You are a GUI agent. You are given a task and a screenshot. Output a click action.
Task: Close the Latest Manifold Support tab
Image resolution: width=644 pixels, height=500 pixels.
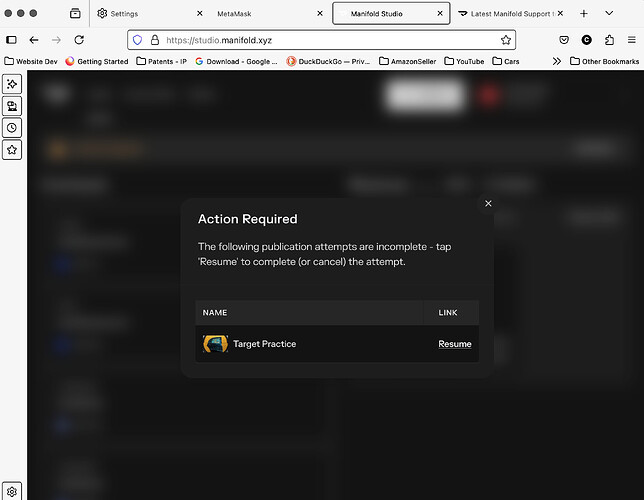(560, 14)
